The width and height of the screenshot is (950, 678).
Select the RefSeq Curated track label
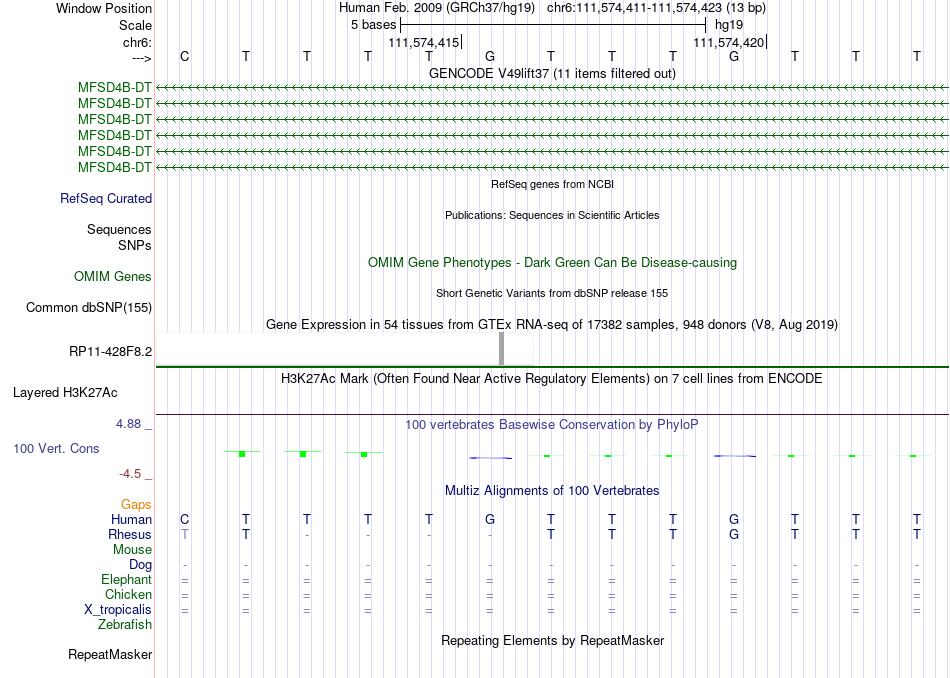coord(106,199)
